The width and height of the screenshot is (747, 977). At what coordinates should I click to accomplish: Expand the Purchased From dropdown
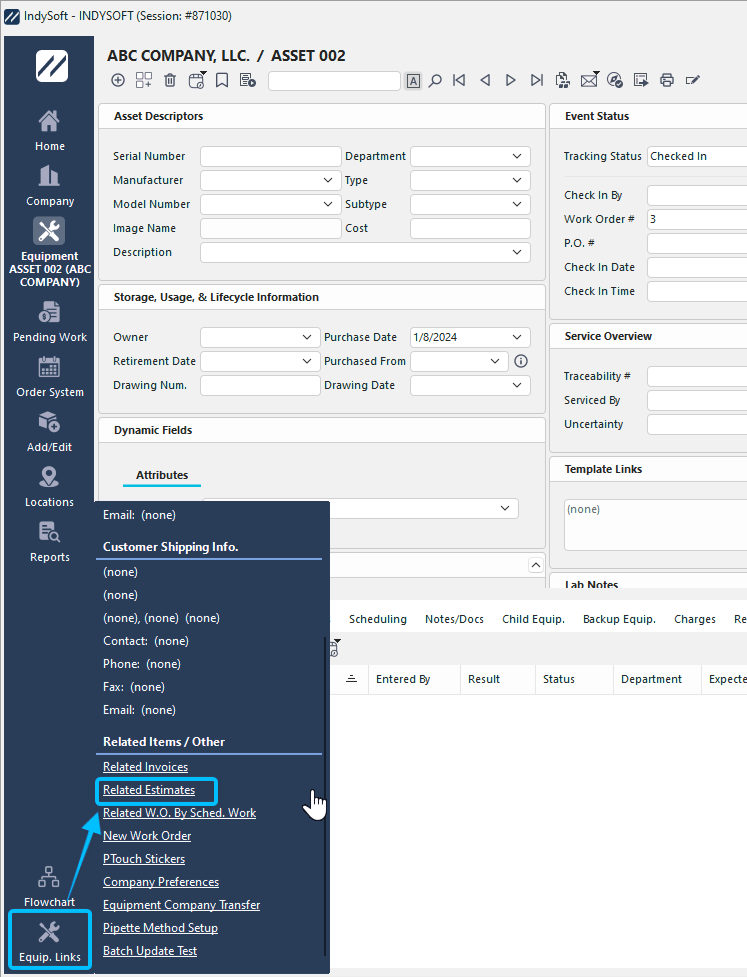click(x=495, y=361)
